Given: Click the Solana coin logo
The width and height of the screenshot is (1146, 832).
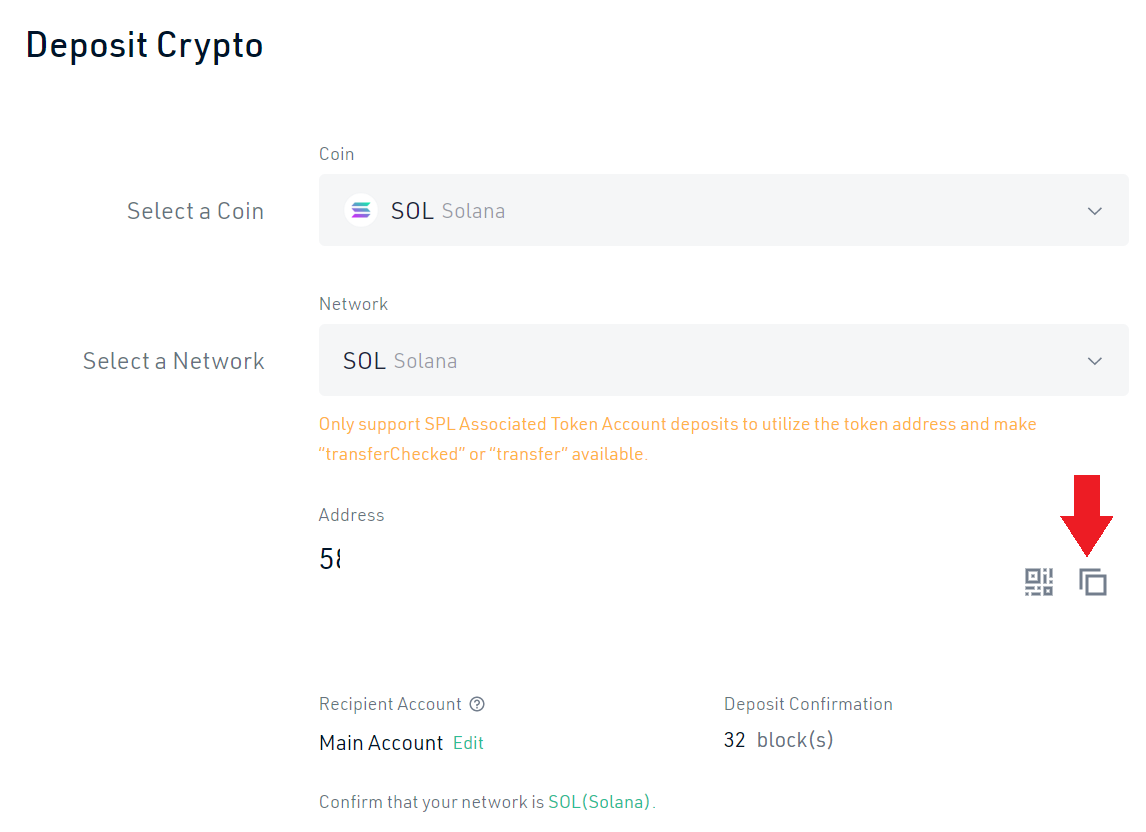Looking at the screenshot, I should coord(360,211).
